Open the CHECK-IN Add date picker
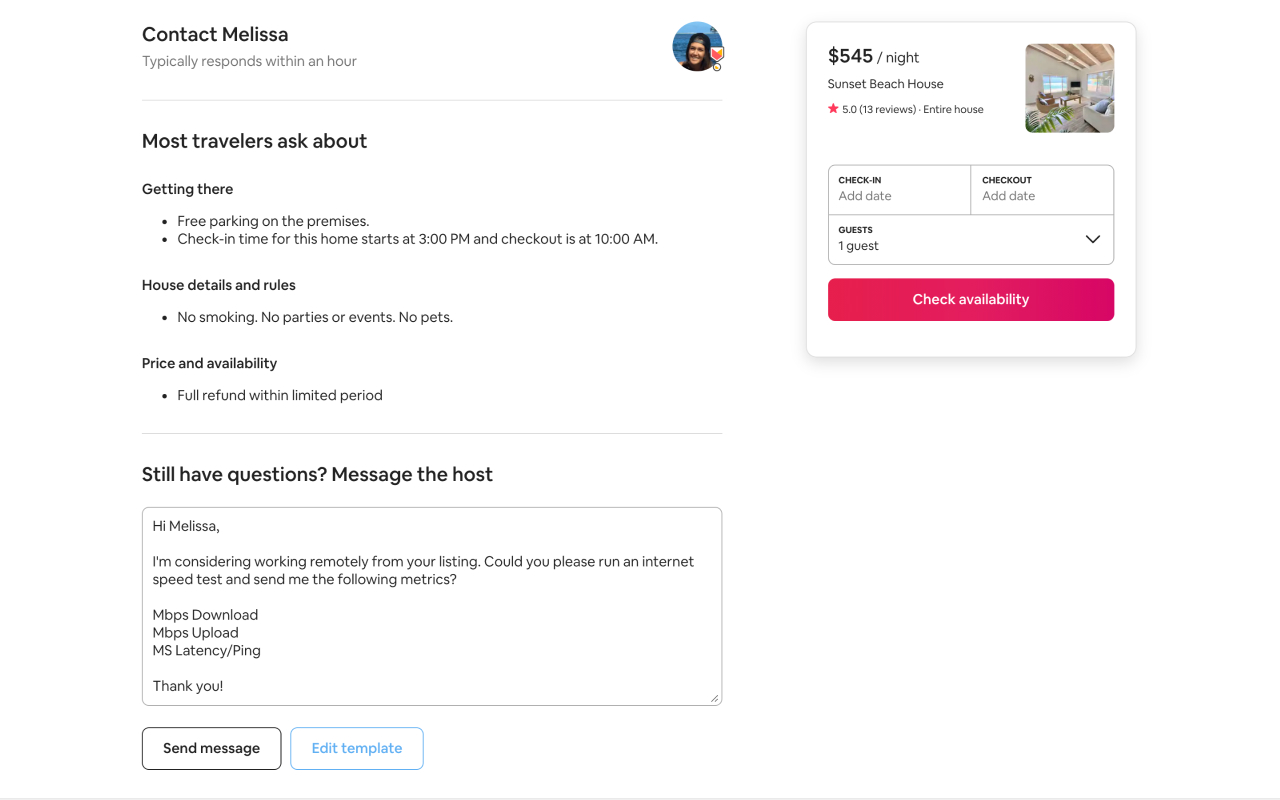 pyautogui.click(x=898, y=189)
